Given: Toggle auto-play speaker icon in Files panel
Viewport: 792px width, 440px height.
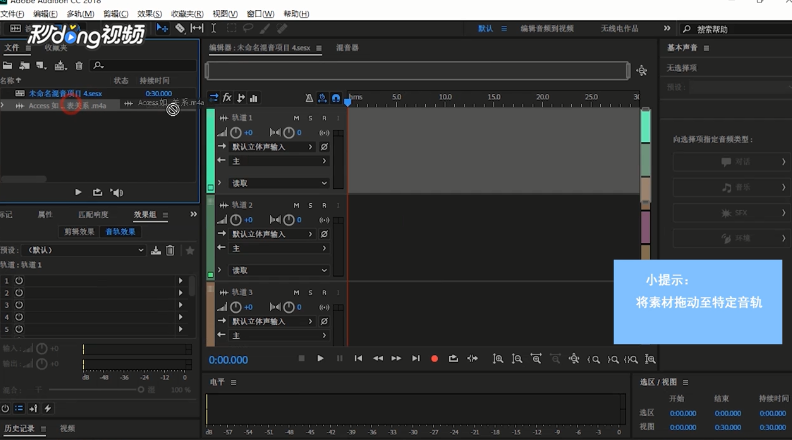Looking at the screenshot, I should (117, 192).
